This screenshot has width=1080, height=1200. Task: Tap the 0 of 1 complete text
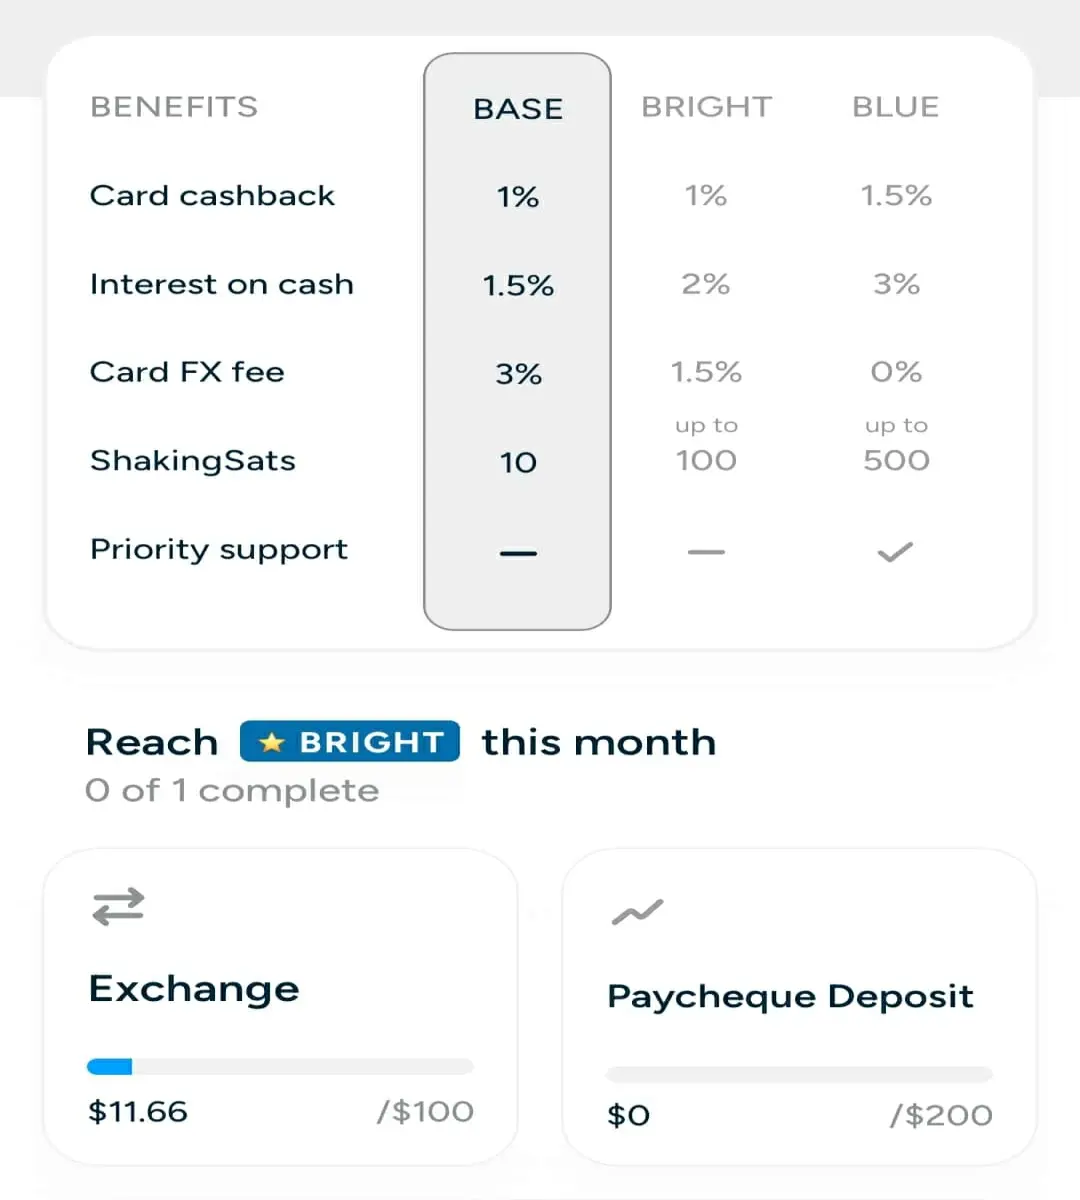click(x=232, y=791)
